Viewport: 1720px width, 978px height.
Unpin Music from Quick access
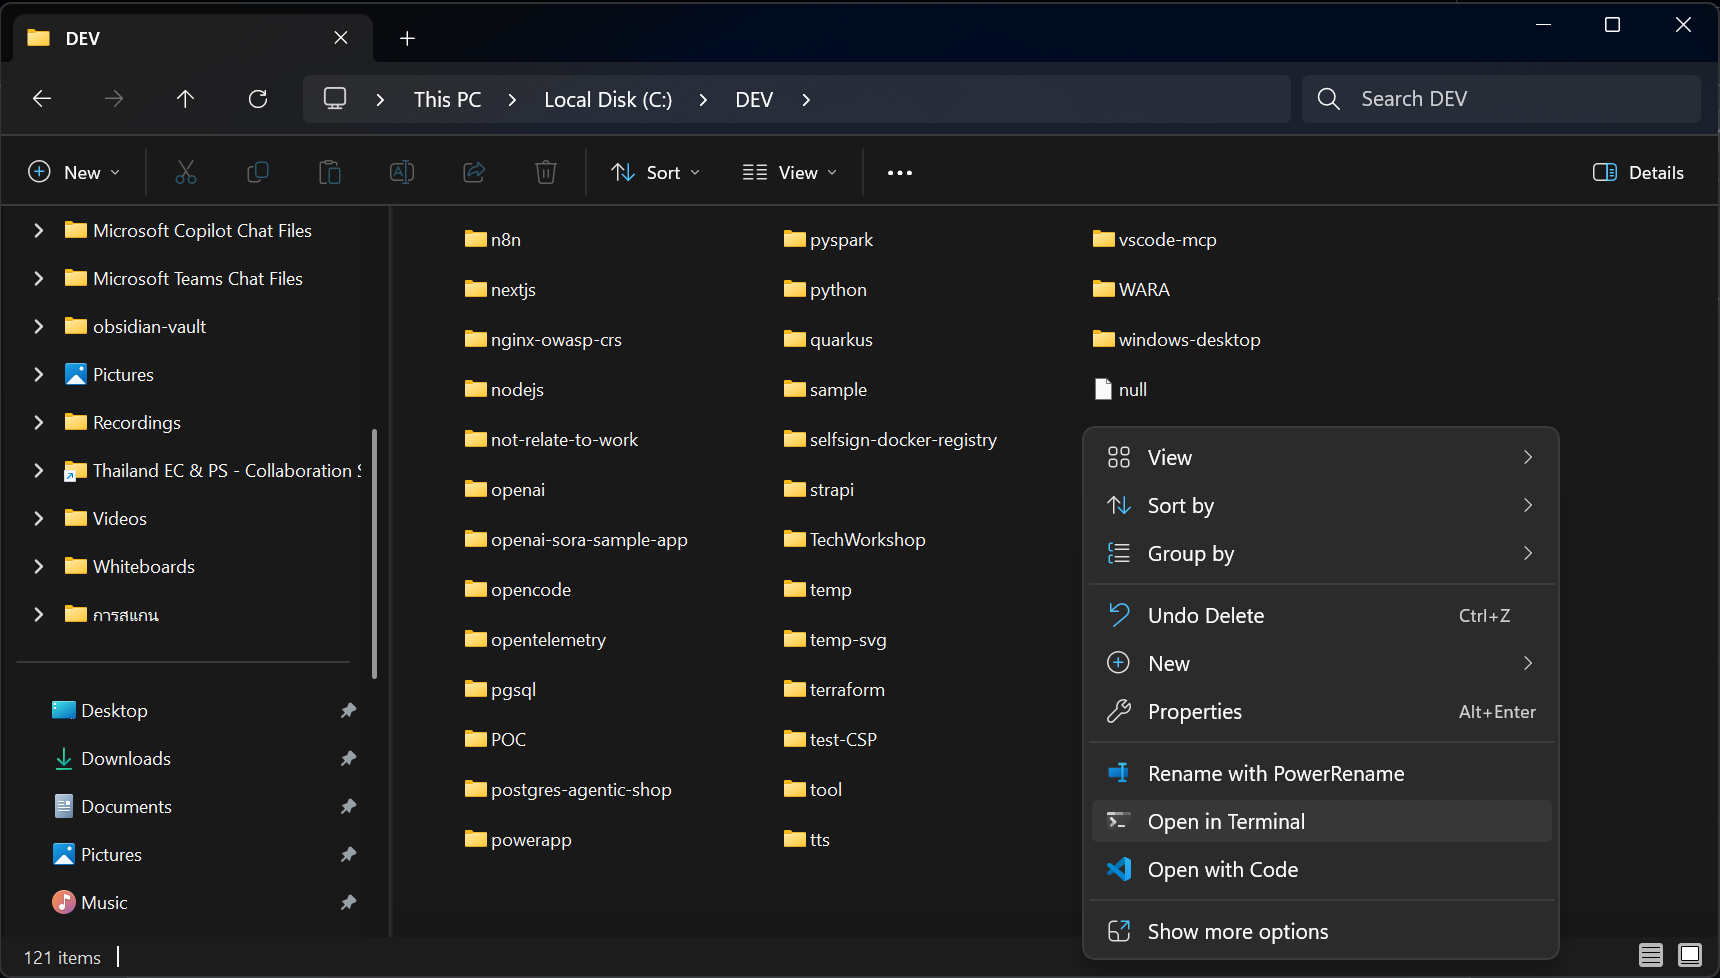[x=348, y=902]
